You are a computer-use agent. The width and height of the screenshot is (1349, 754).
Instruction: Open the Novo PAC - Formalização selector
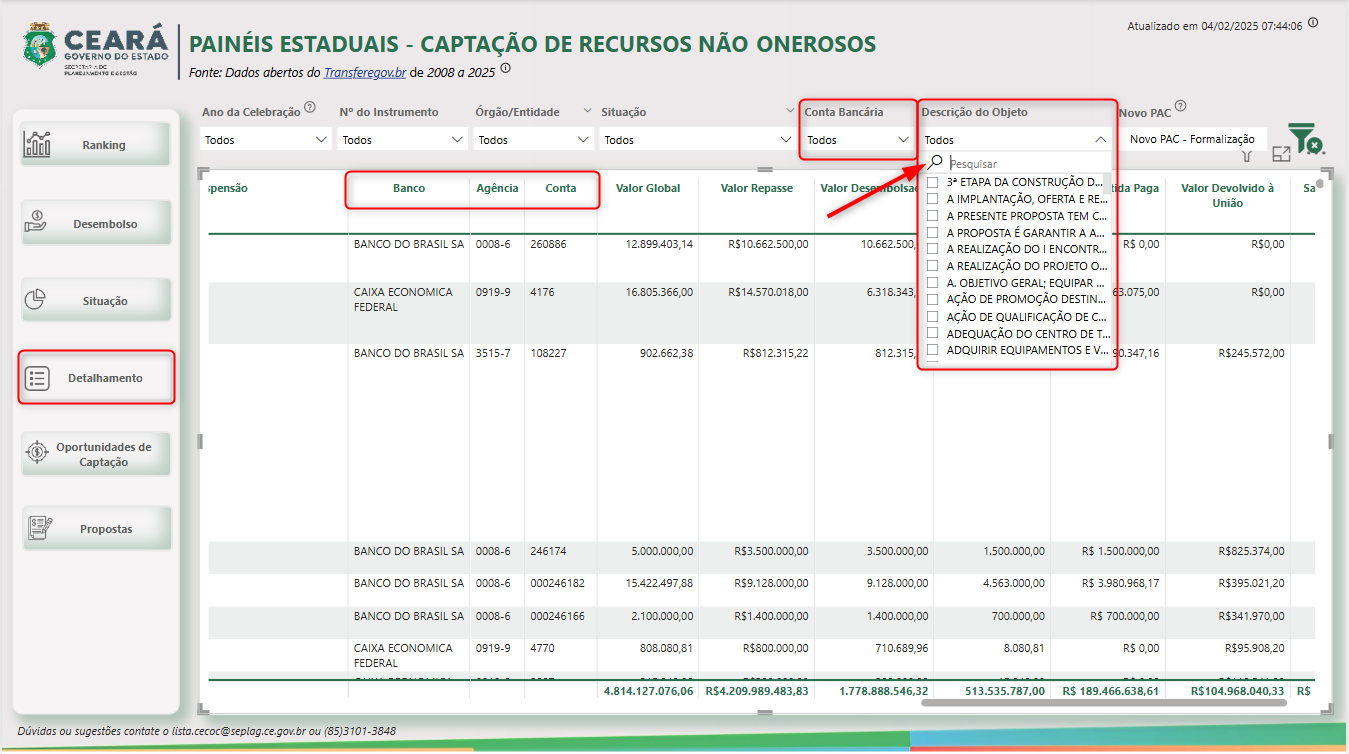pyautogui.click(x=1192, y=140)
